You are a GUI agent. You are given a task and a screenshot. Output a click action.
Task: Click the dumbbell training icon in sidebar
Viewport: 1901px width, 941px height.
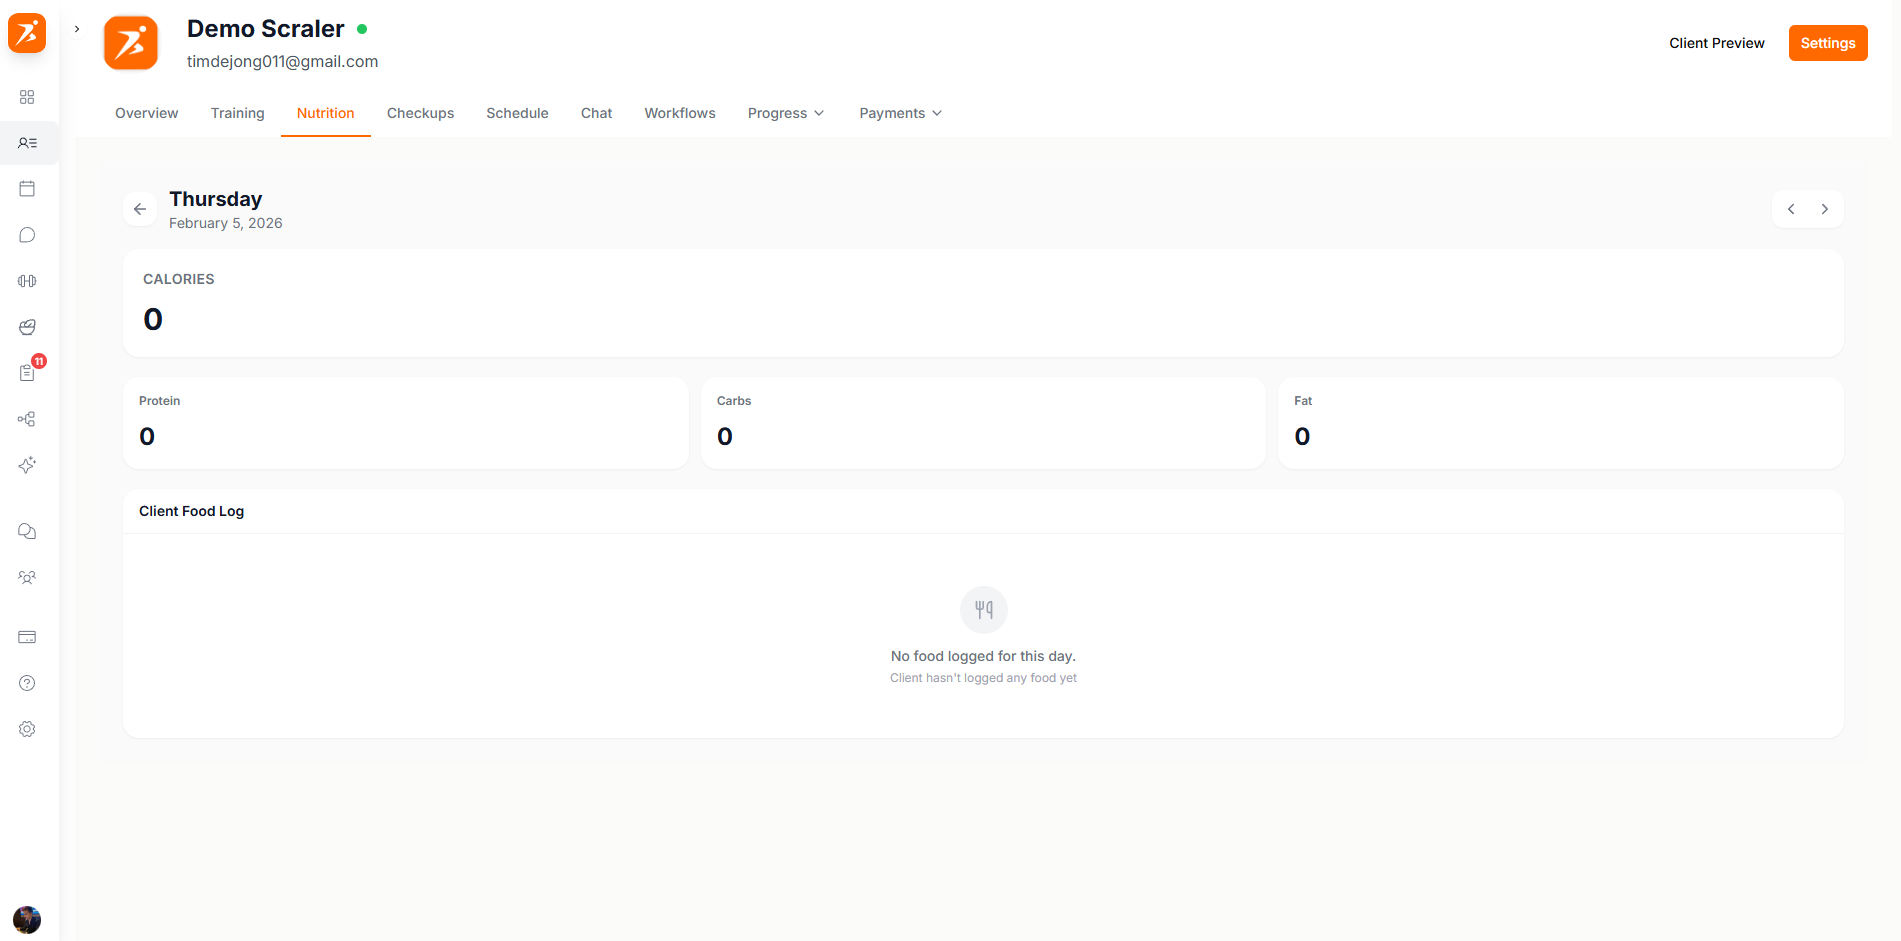[27, 281]
